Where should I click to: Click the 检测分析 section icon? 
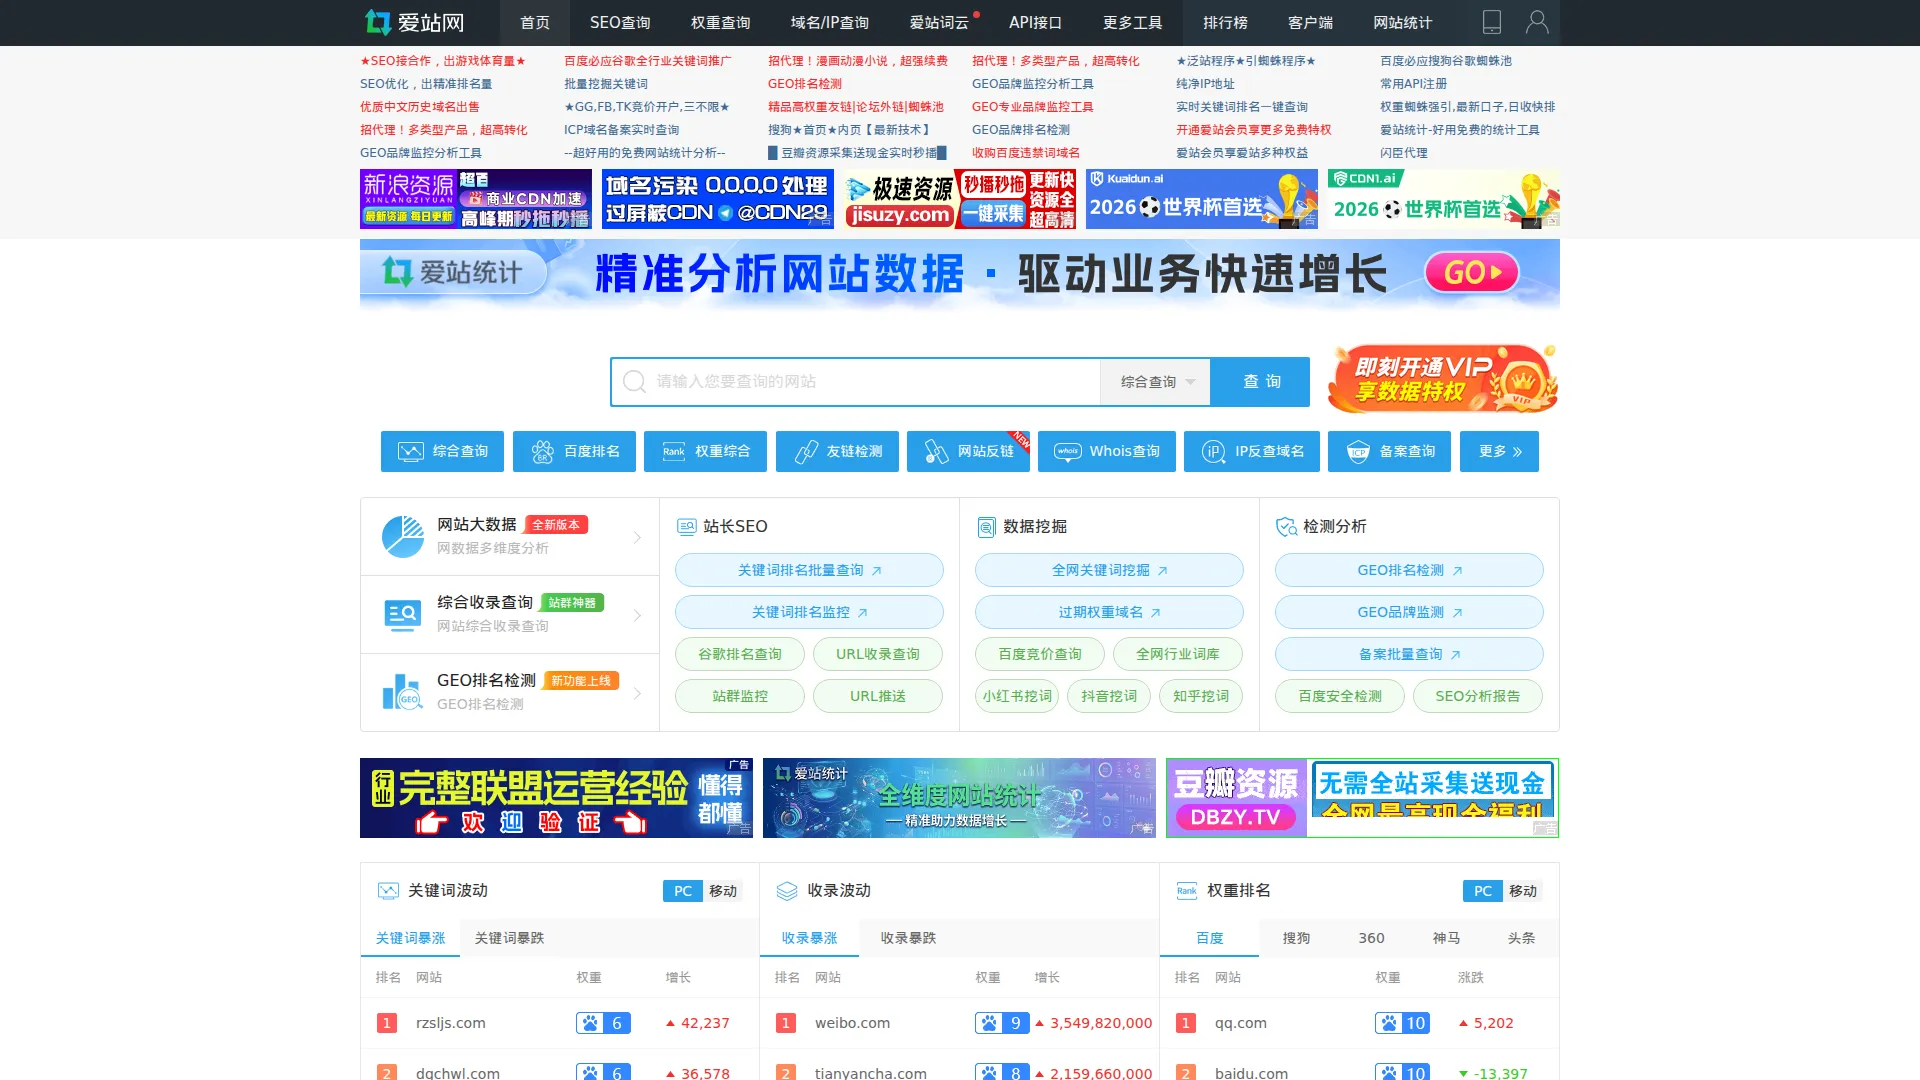1286,527
